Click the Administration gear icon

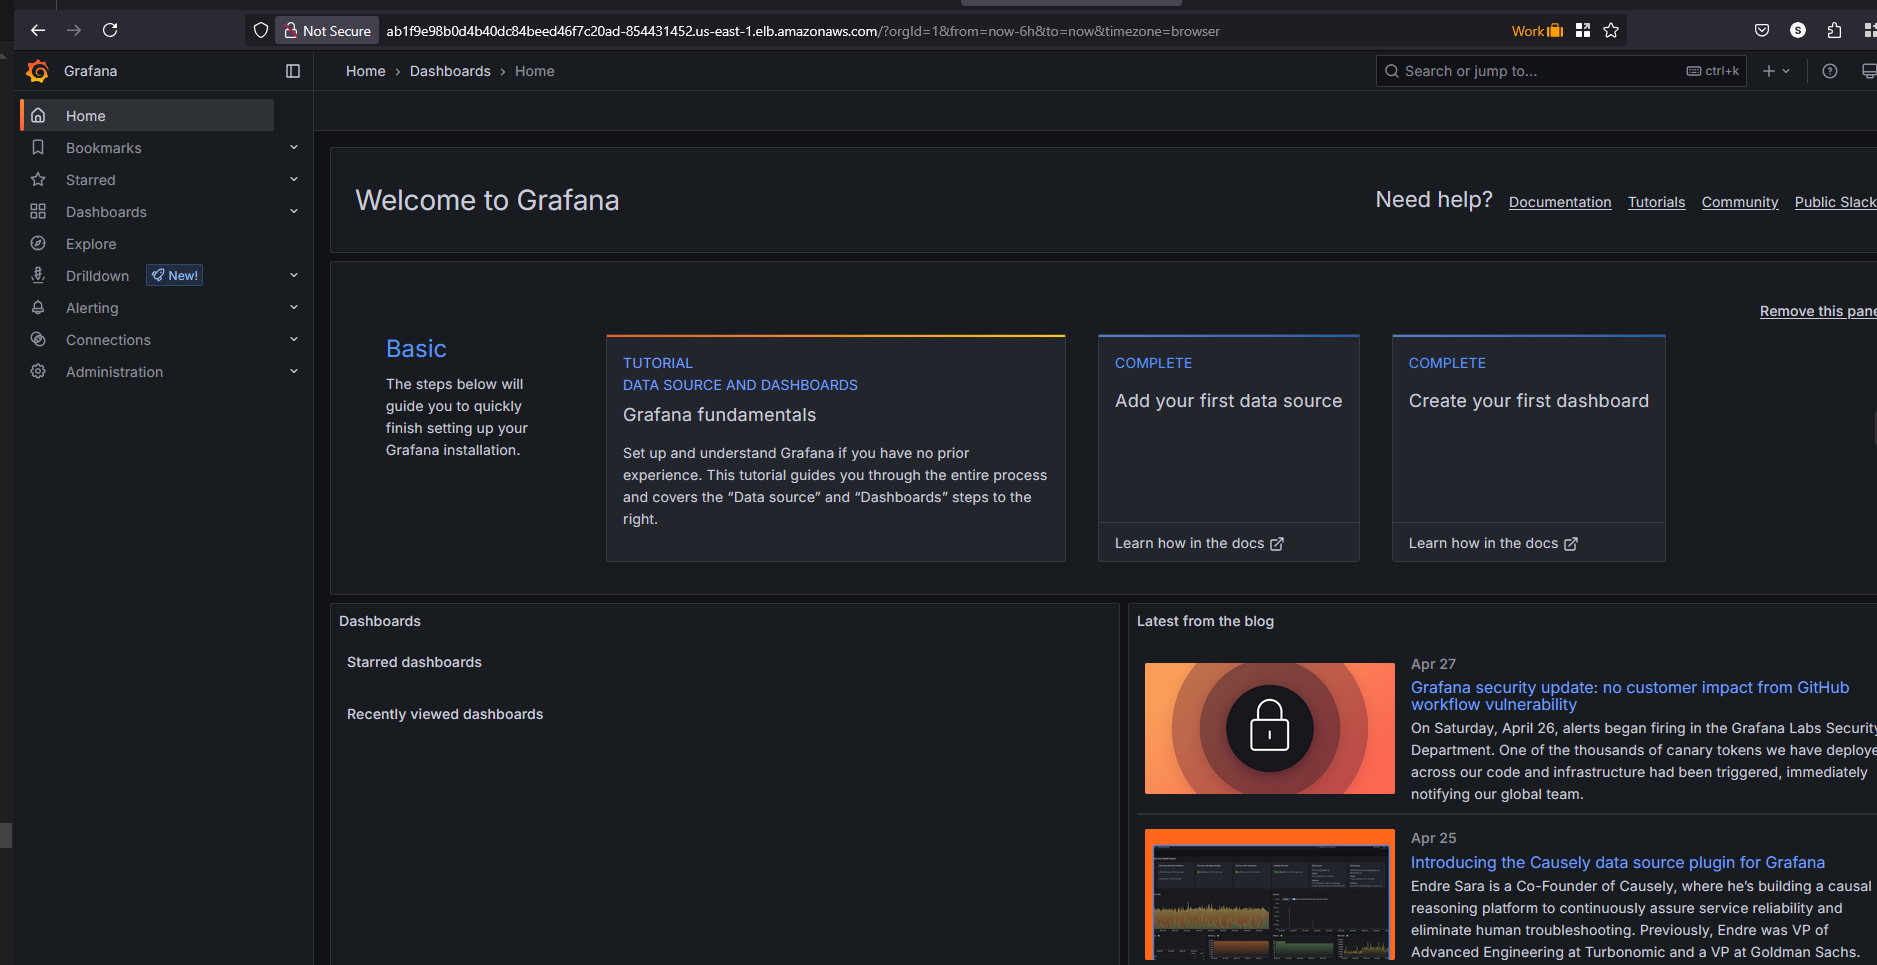38,371
